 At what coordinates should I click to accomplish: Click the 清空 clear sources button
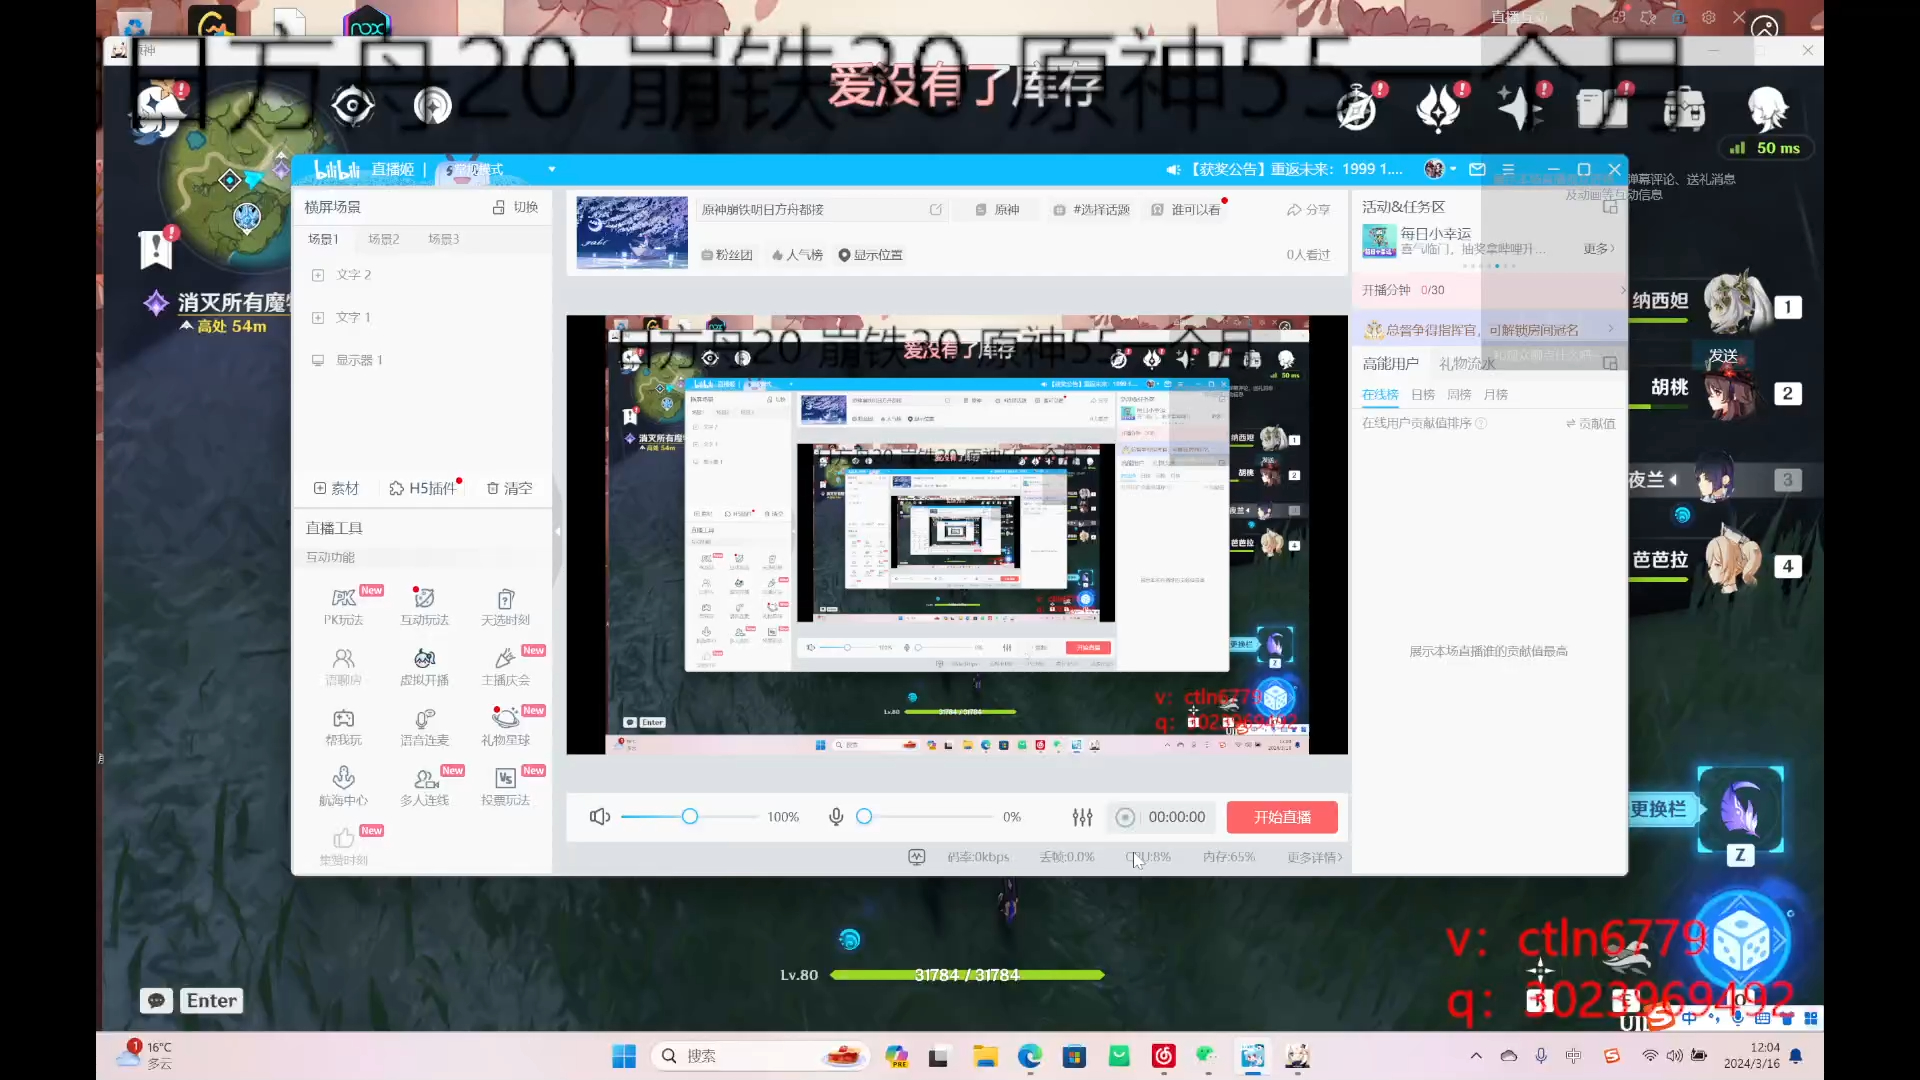[x=509, y=488]
